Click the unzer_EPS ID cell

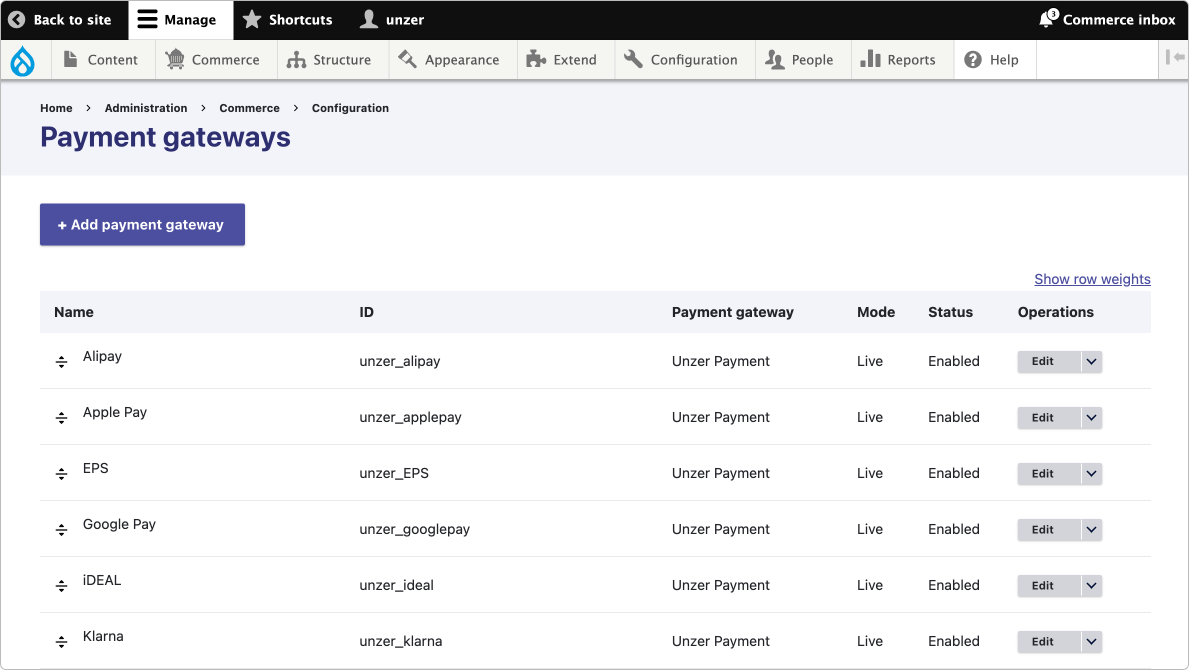click(x=394, y=474)
